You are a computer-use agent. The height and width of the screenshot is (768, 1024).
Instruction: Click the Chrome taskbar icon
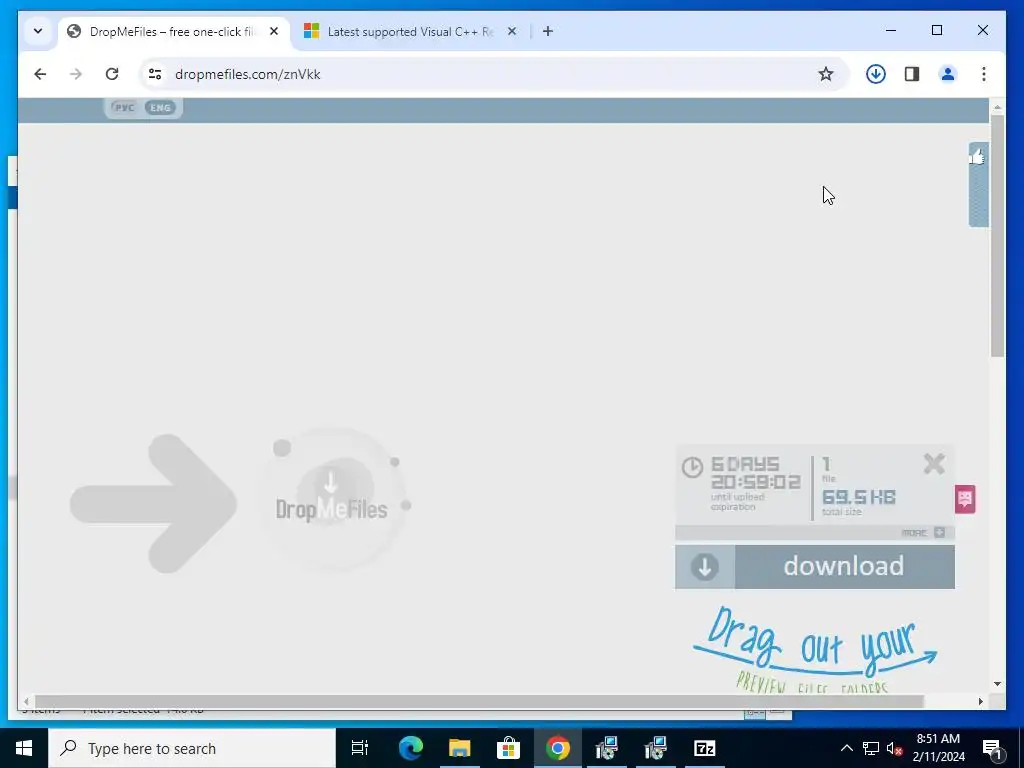(558, 748)
